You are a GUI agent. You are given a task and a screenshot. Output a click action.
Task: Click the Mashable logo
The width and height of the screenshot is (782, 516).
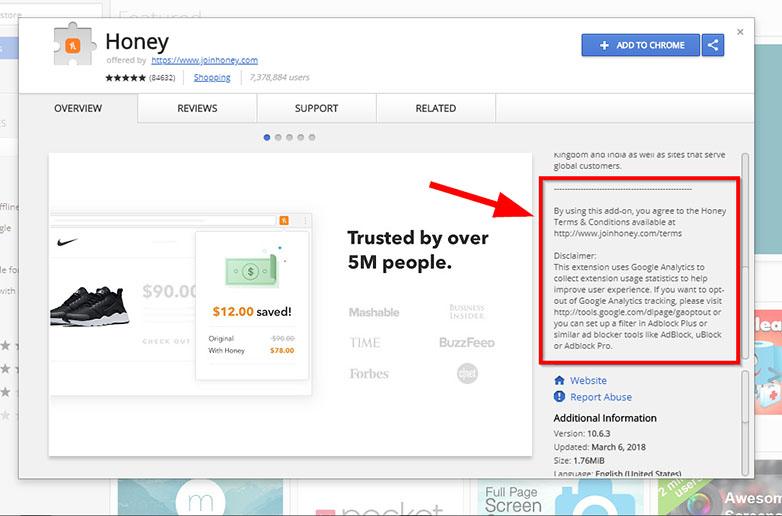click(x=374, y=313)
